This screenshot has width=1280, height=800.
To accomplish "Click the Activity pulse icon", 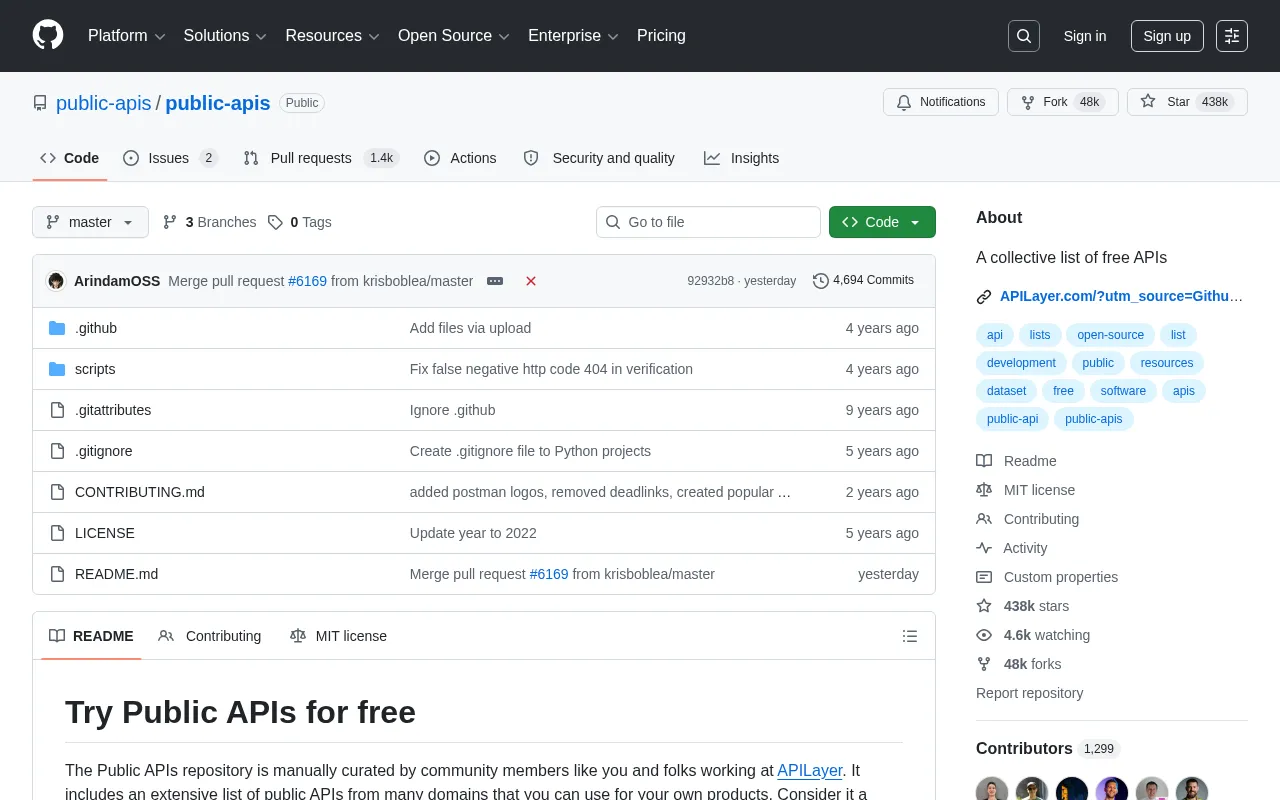I will (984, 548).
